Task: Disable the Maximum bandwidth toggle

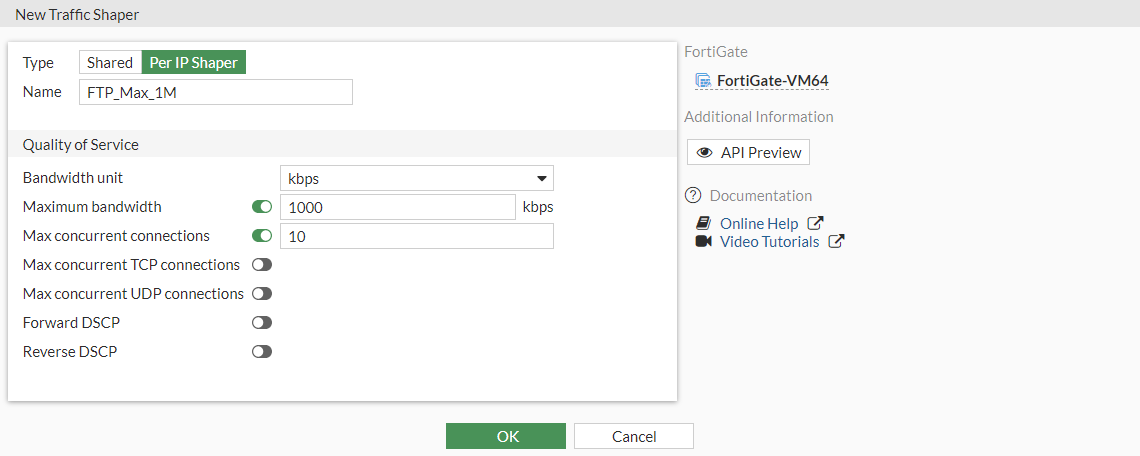Action: (262, 207)
